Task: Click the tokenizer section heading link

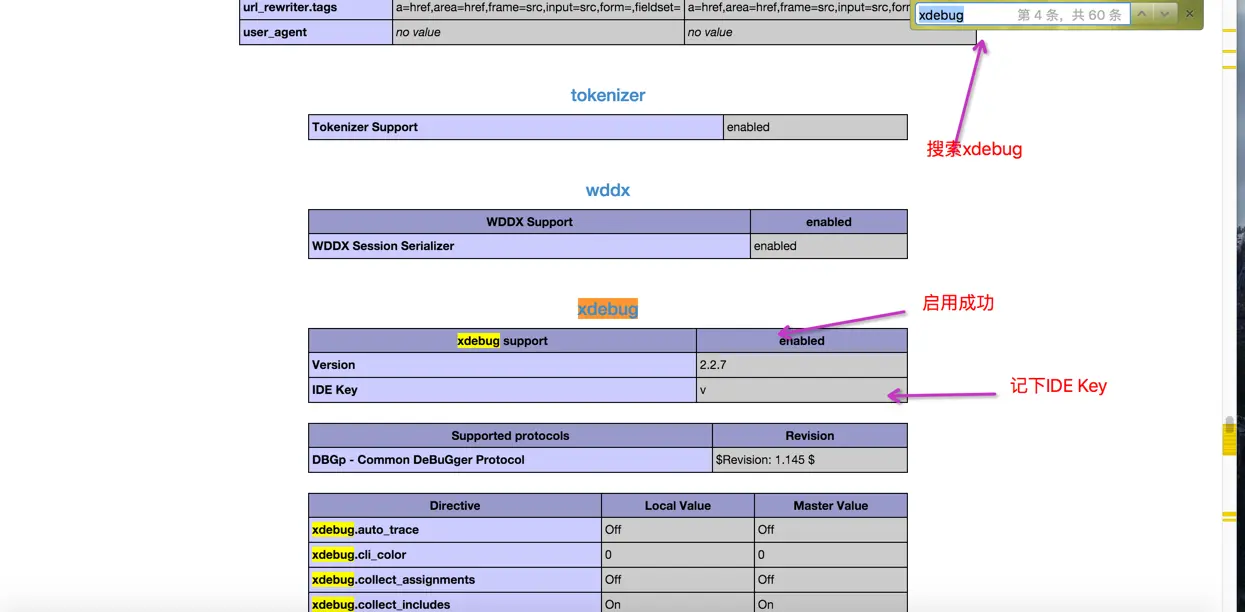Action: 608,95
